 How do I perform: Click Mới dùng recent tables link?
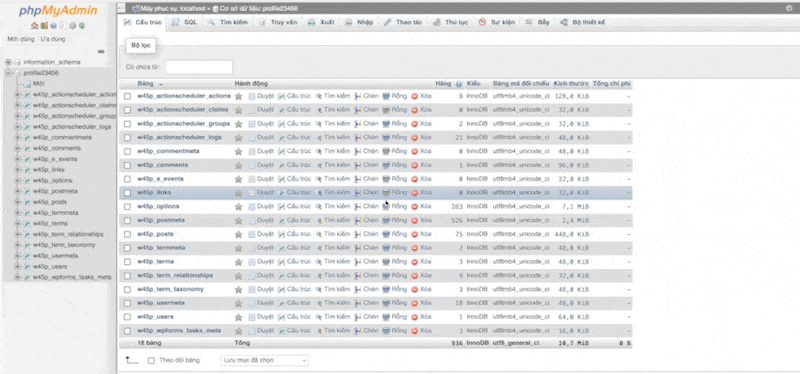(x=21, y=39)
